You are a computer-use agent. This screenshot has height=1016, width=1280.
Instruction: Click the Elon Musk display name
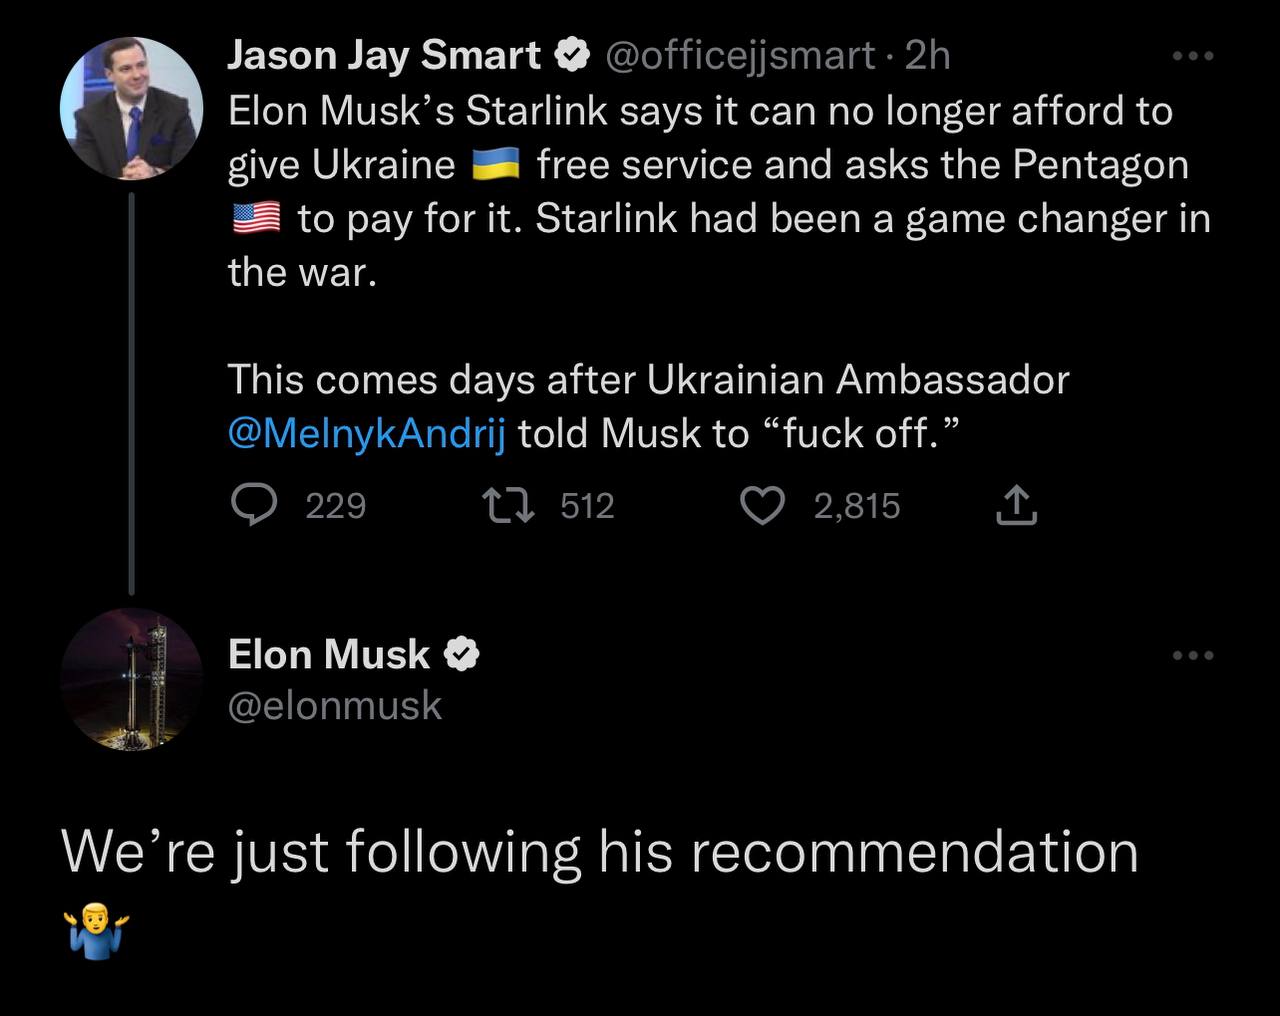coord(328,655)
